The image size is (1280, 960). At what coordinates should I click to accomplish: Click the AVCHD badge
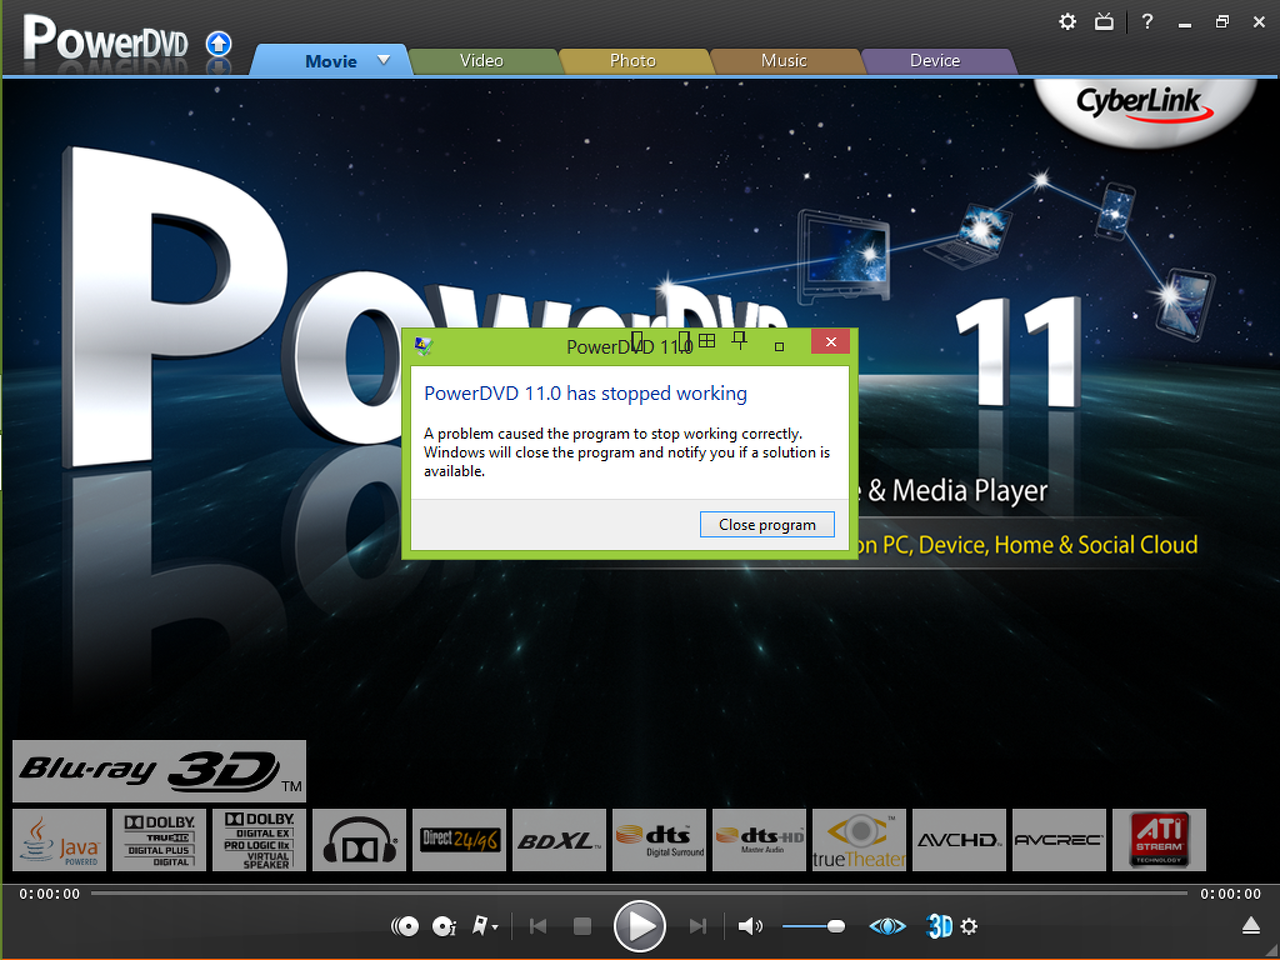coord(959,840)
